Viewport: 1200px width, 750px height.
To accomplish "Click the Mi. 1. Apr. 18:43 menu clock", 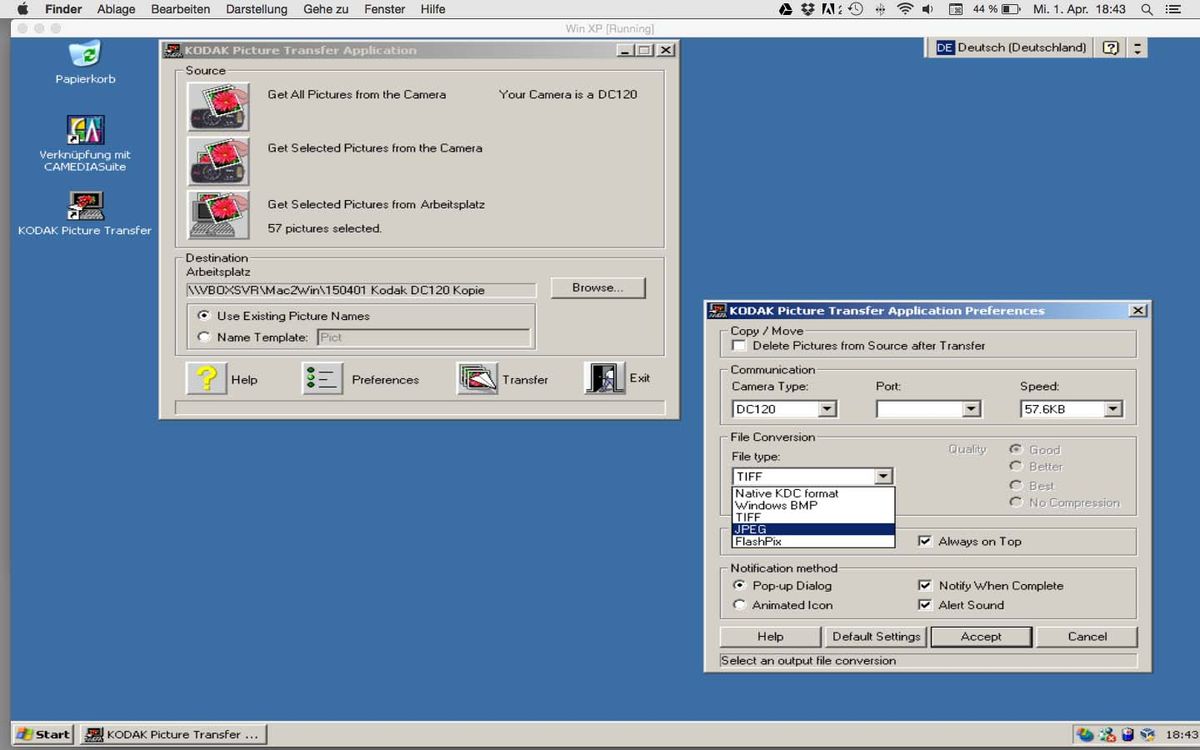I will [x=1079, y=9].
